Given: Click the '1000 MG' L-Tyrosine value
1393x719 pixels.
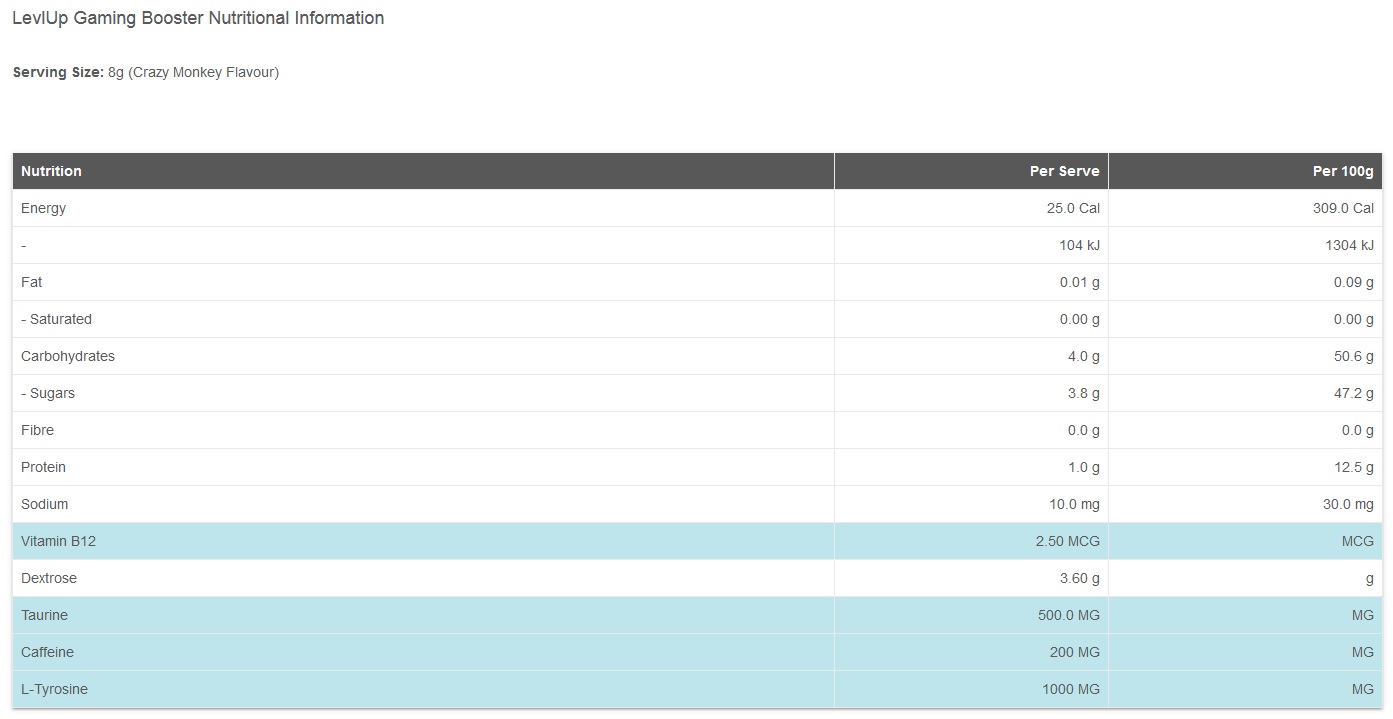Looking at the screenshot, I should coord(1072,689).
